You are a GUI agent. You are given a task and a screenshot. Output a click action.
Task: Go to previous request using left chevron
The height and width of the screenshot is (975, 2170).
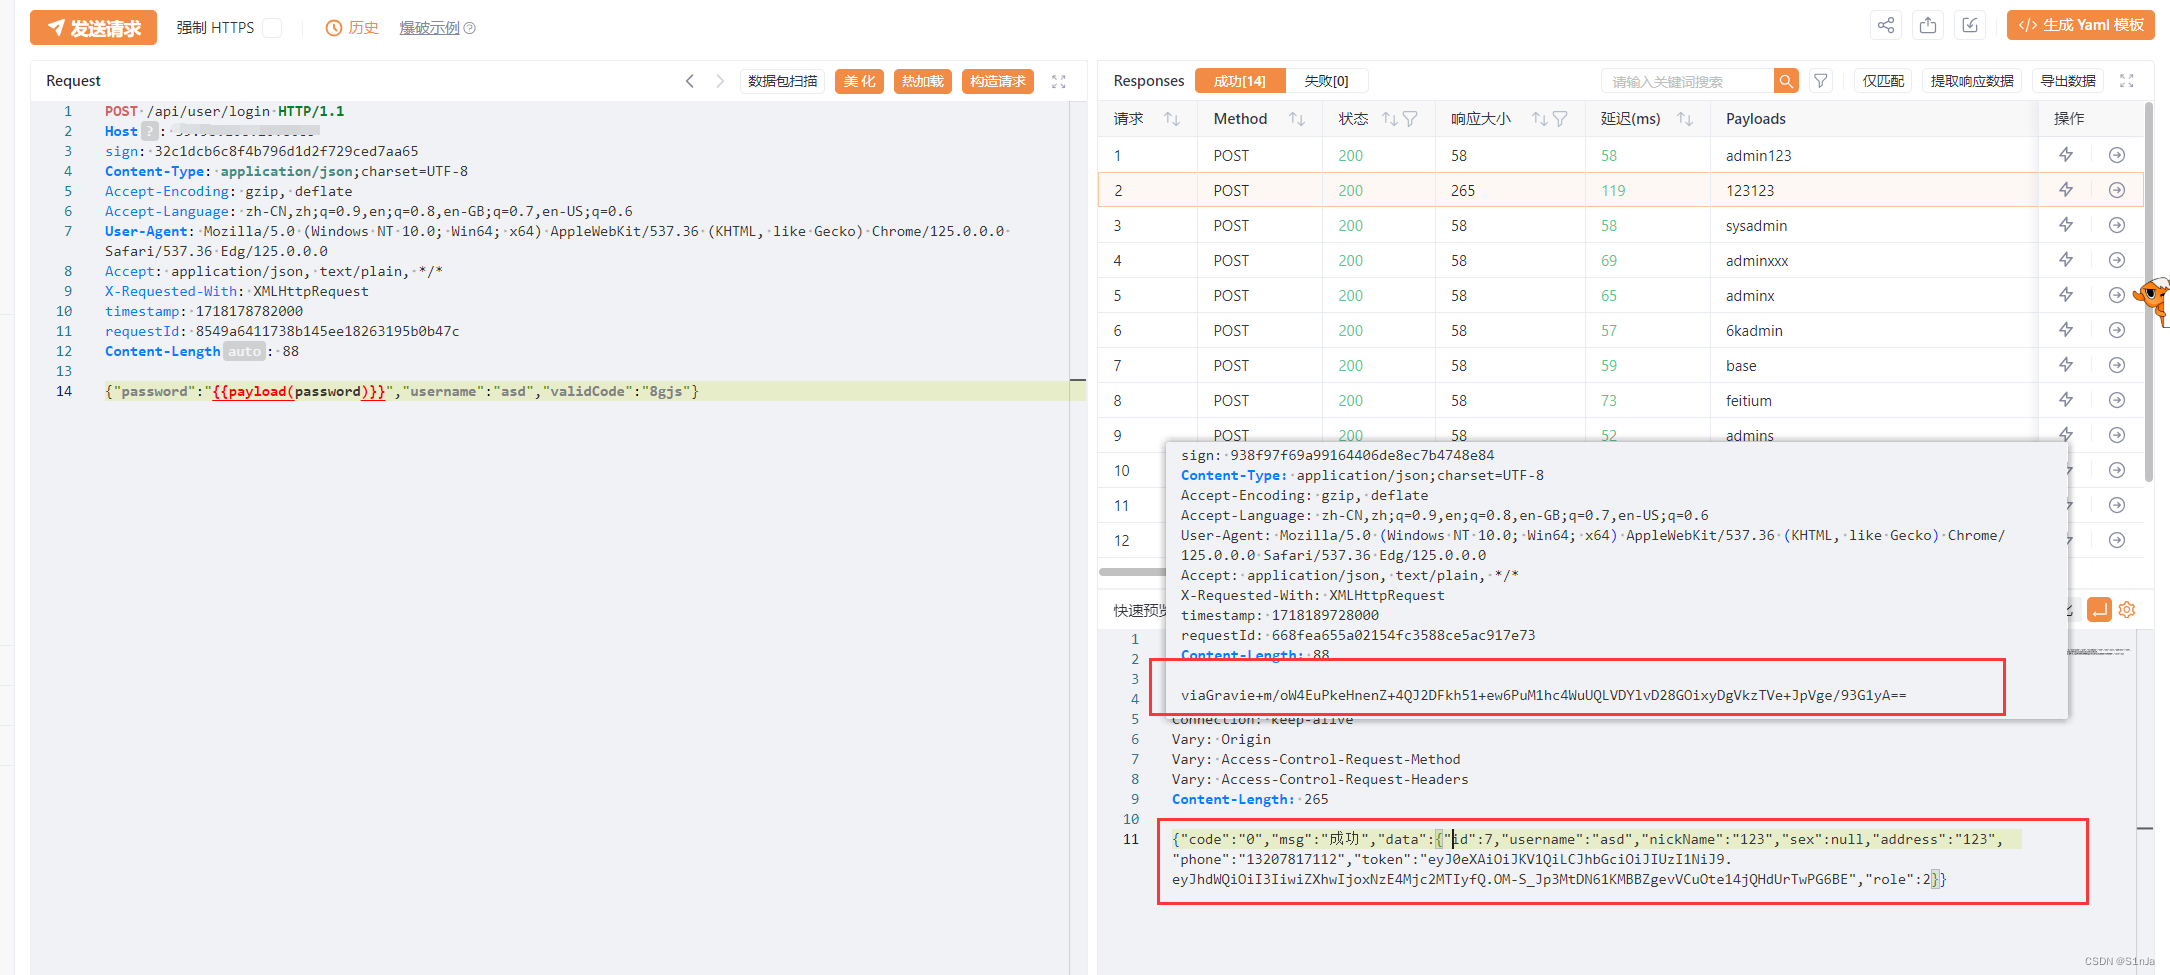[x=690, y=81]
